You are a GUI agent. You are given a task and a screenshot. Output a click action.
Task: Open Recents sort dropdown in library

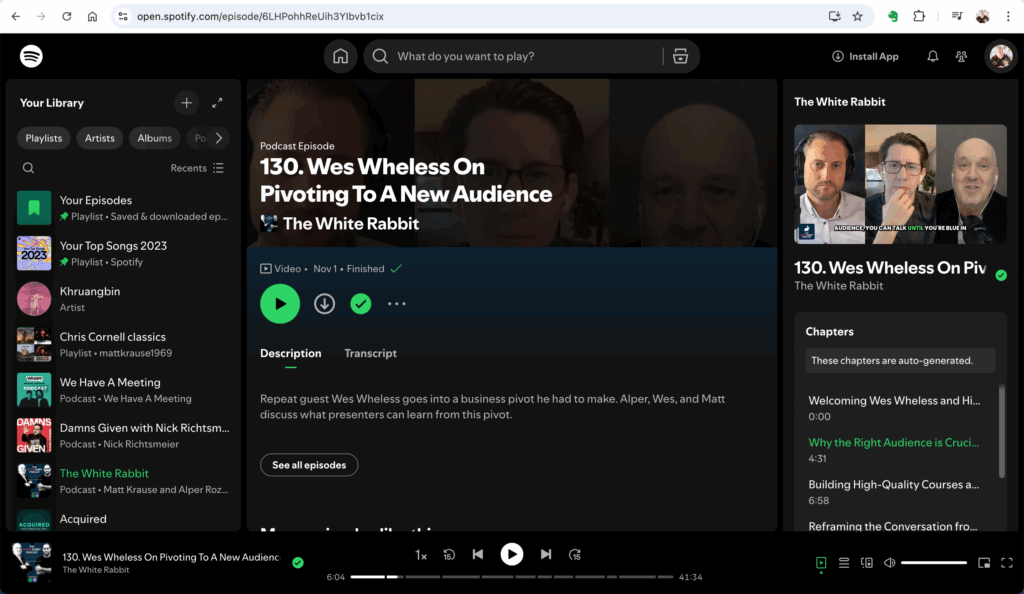tap(197, 168)
